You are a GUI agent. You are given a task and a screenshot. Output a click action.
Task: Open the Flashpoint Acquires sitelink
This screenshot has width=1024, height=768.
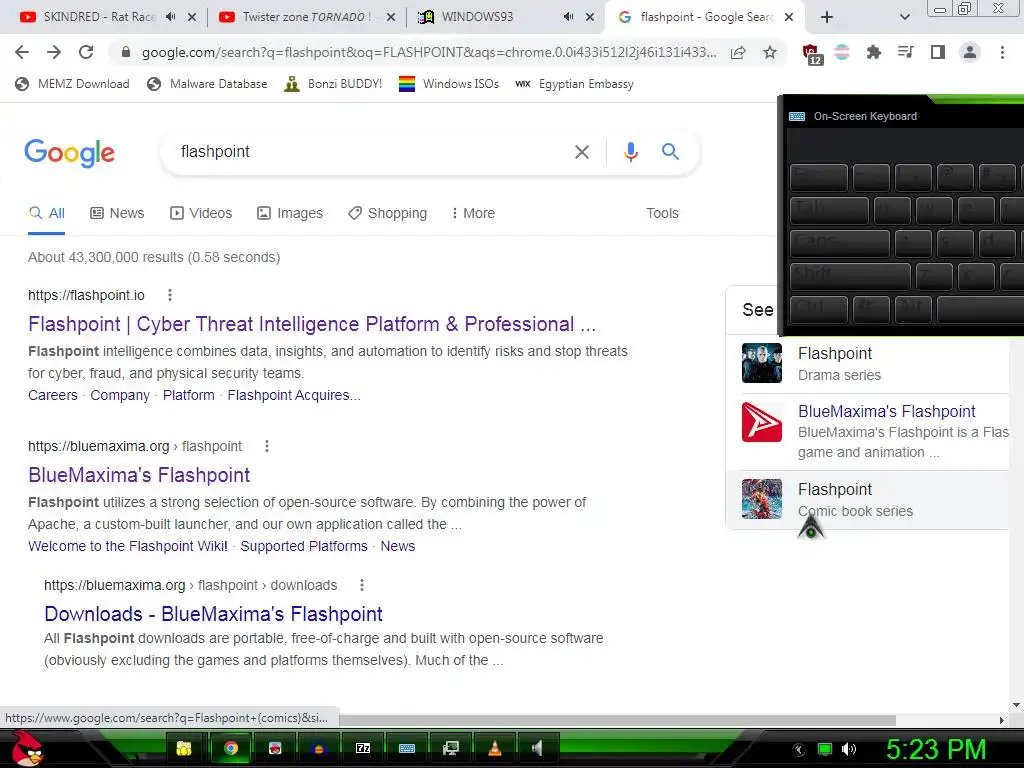point(294,395)
